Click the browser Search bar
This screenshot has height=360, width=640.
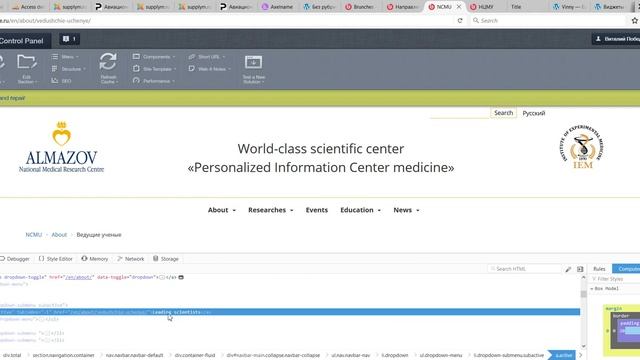click(549, 20)
